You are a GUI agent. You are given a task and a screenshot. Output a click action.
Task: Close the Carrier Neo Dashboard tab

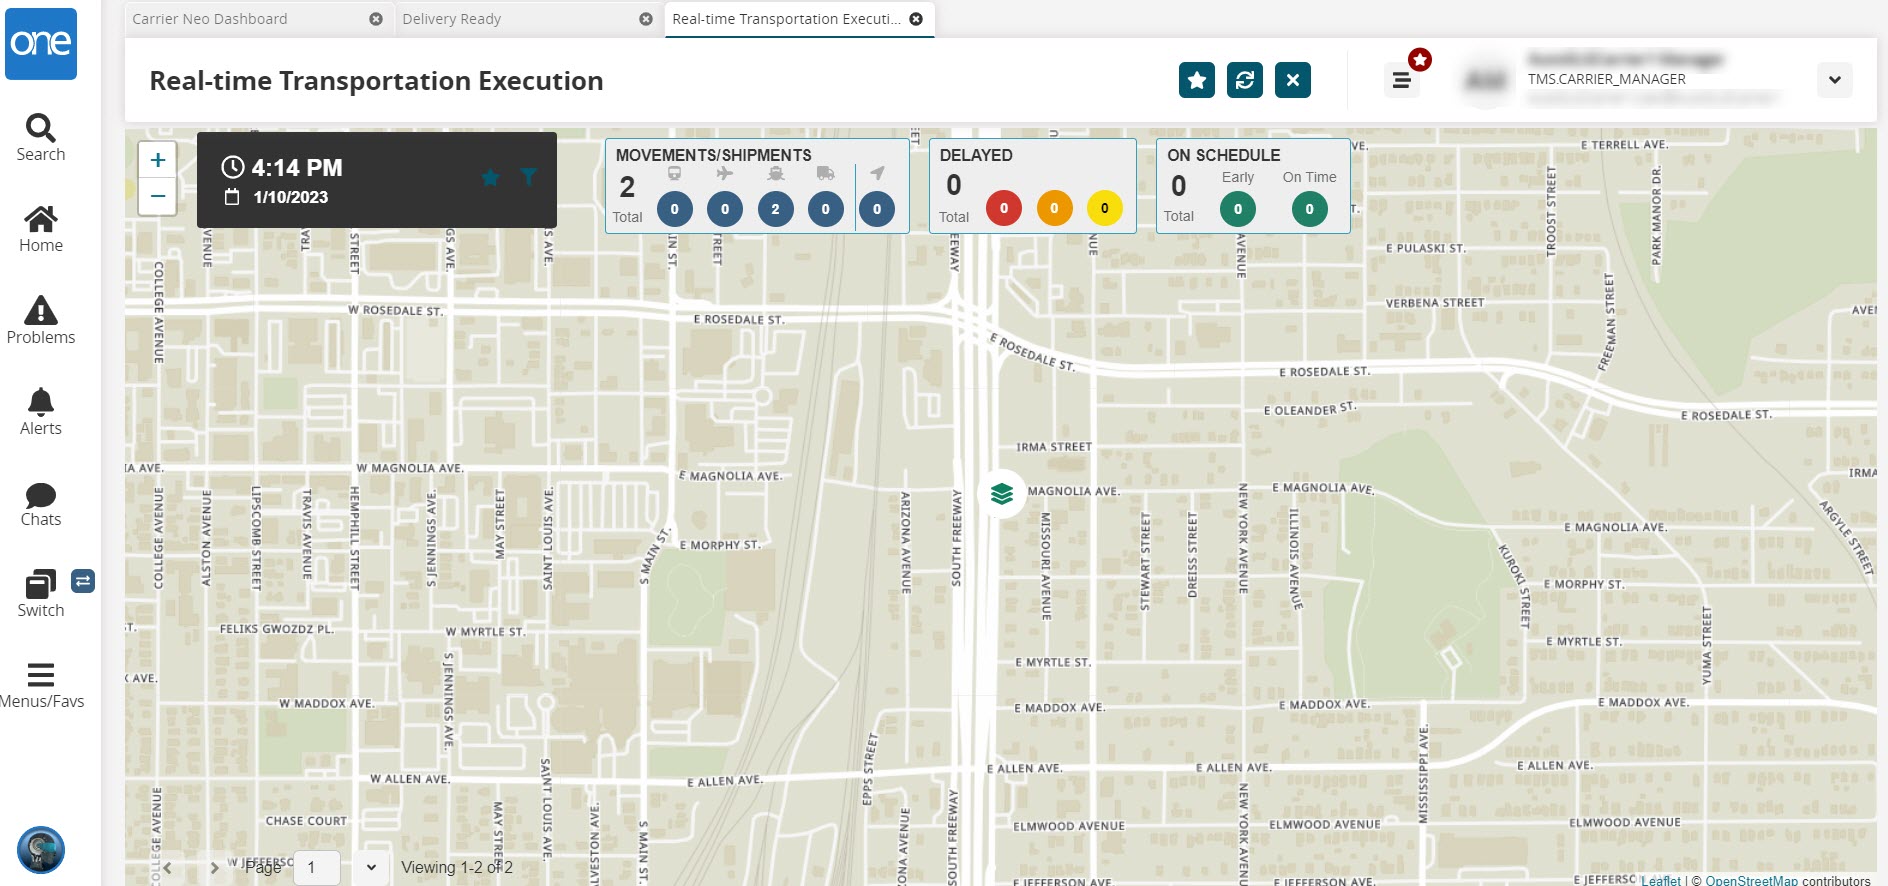[376, 19]
